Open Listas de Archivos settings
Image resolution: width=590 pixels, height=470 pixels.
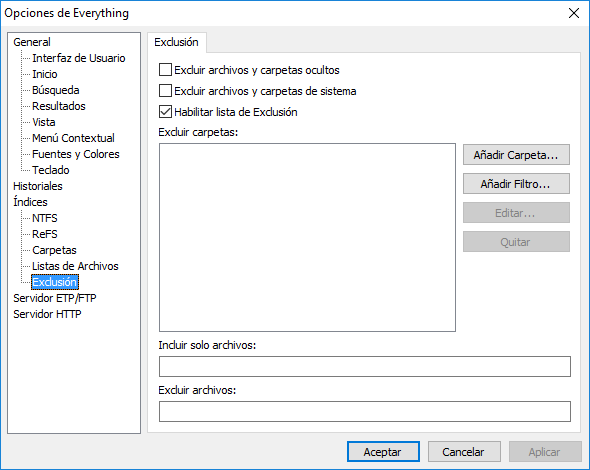coord(75,266)
